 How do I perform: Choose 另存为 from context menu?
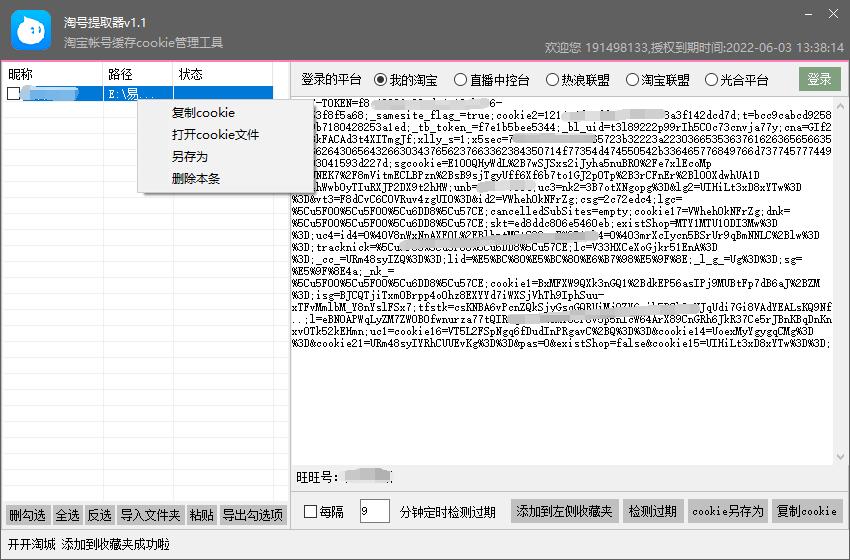[190, 157]
